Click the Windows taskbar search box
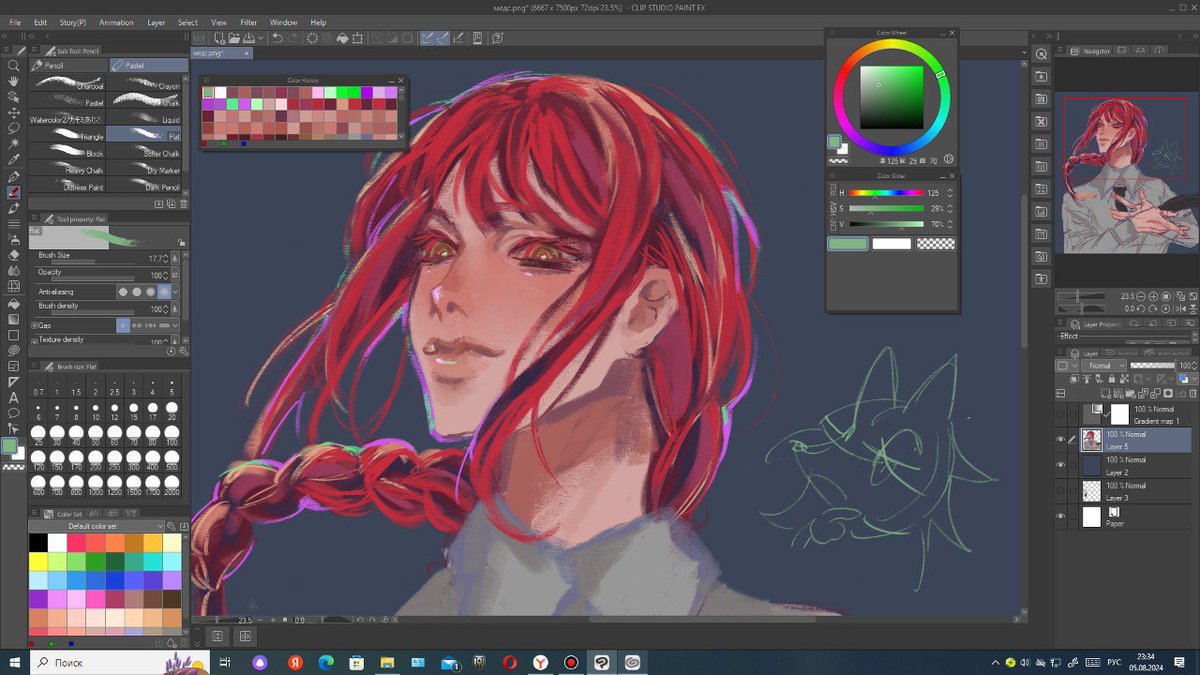This screenshot has height=675, width=1200. tap(122, 662)
